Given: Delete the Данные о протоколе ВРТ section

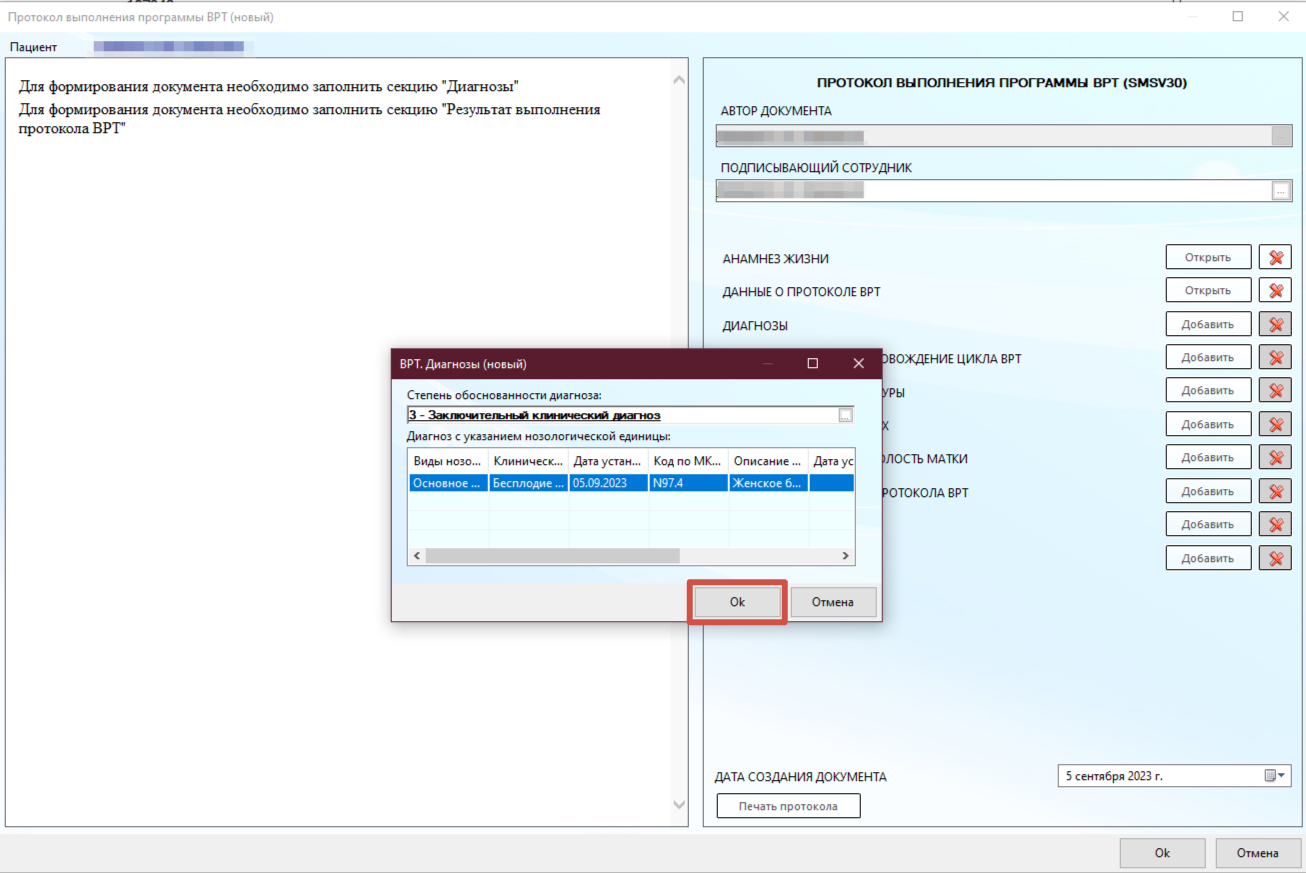Looking at the screenshot, I should pos(1275,290).
